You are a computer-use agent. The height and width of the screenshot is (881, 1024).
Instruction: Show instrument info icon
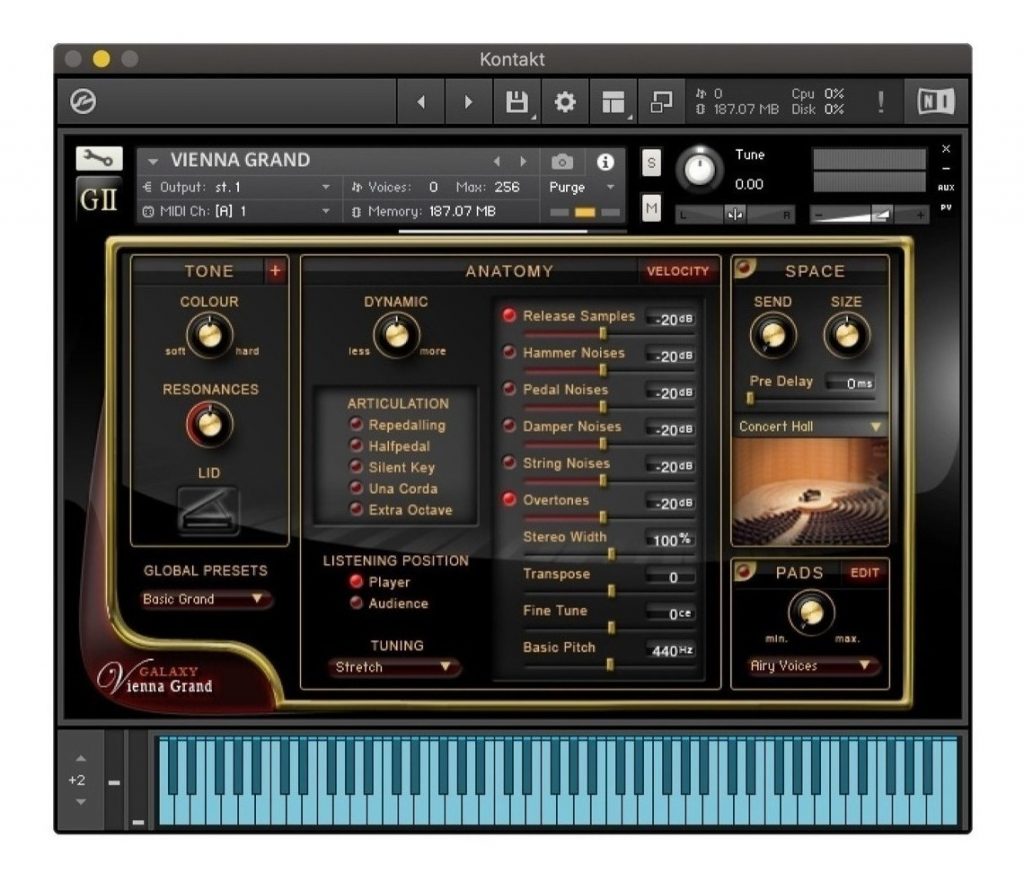pos(605,161)
